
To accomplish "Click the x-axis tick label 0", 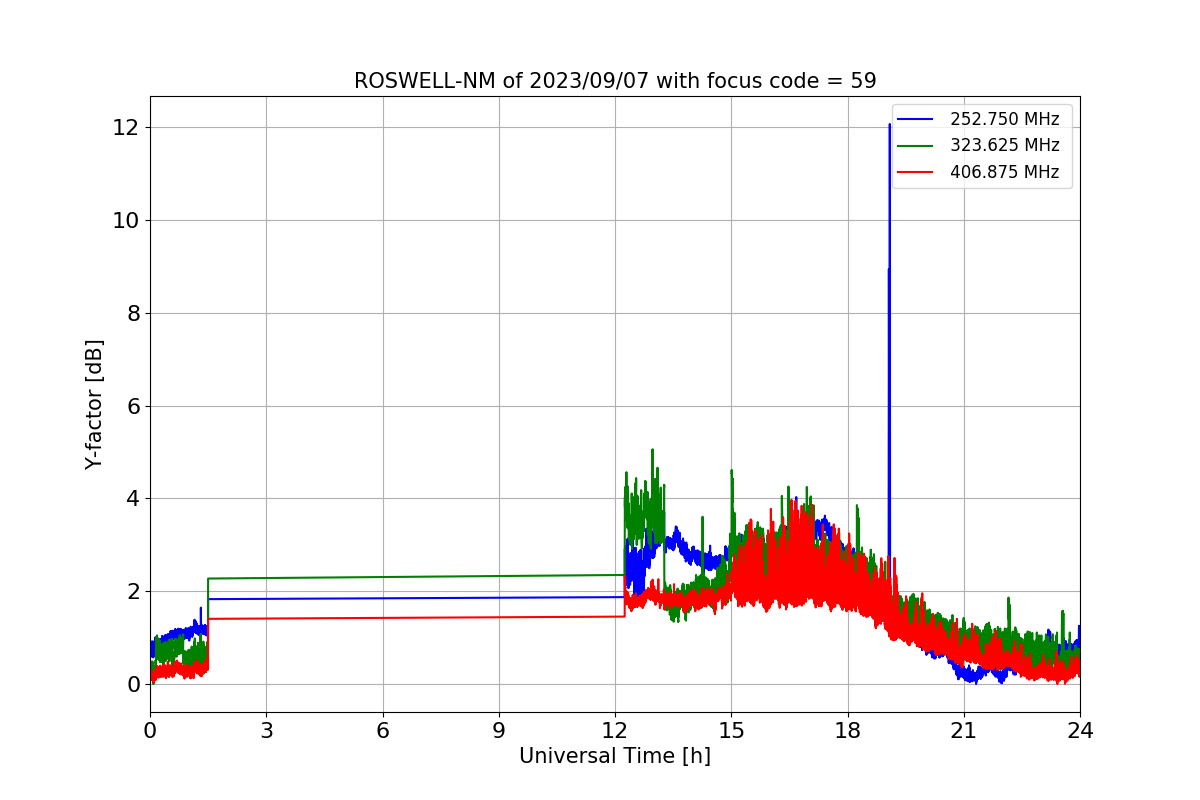I will click(x=150, y=731).
